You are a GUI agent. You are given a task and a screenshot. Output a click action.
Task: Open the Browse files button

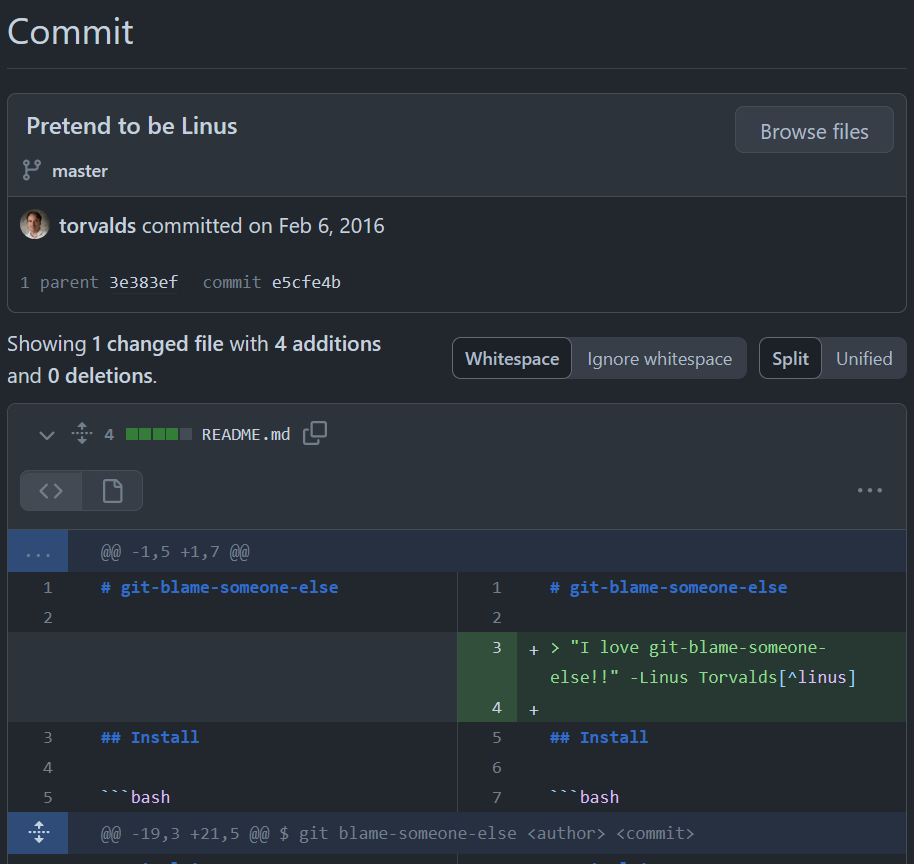tap(814, 129)
